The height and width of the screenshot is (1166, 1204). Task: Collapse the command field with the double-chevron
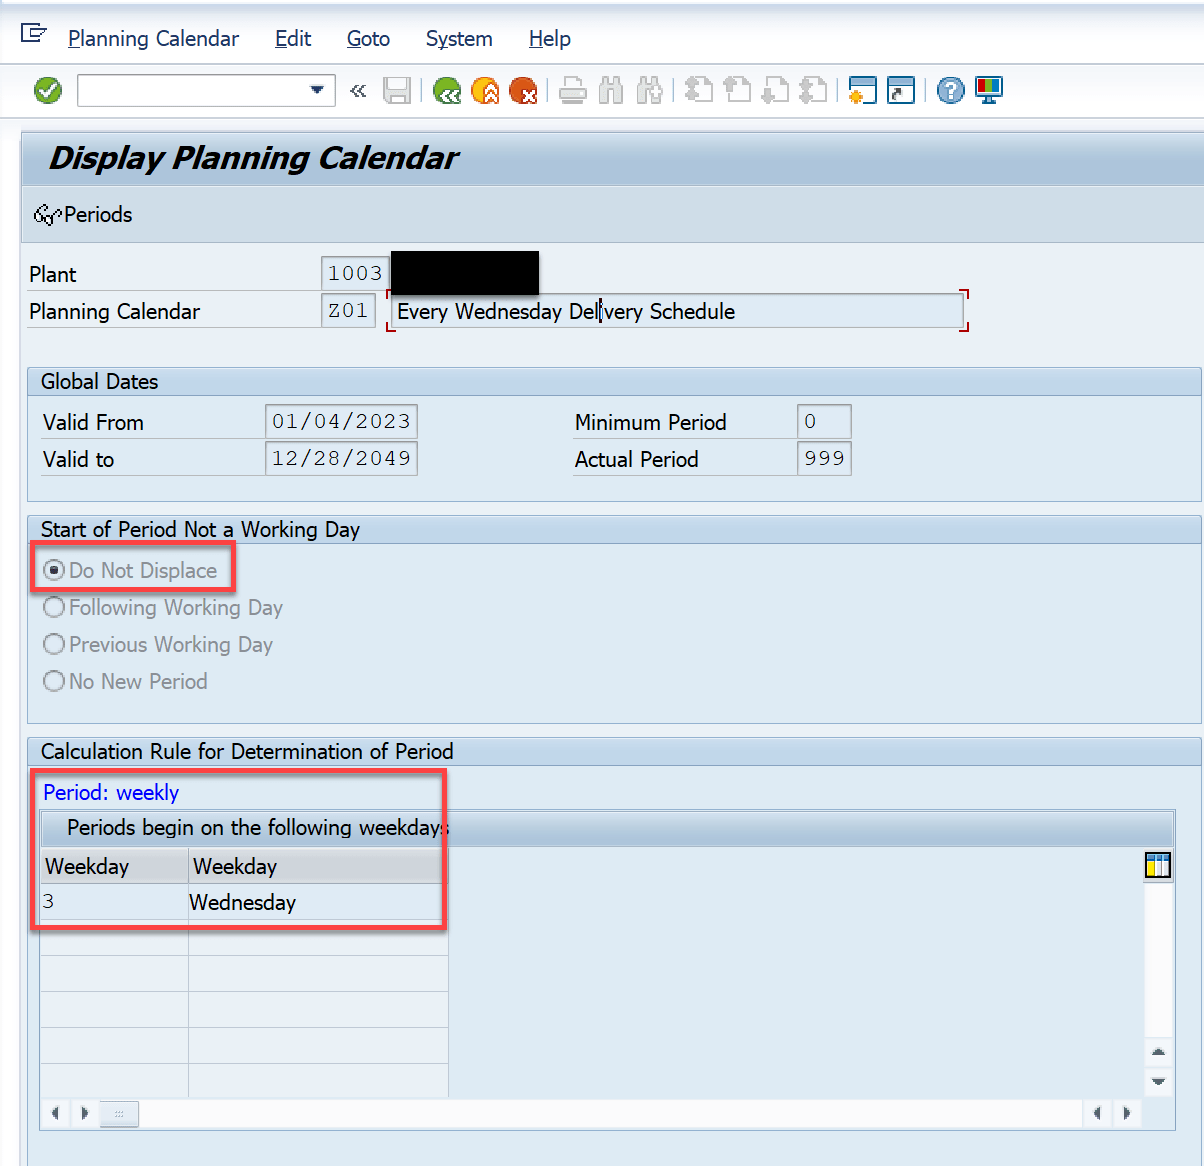(x=358, y=90)
